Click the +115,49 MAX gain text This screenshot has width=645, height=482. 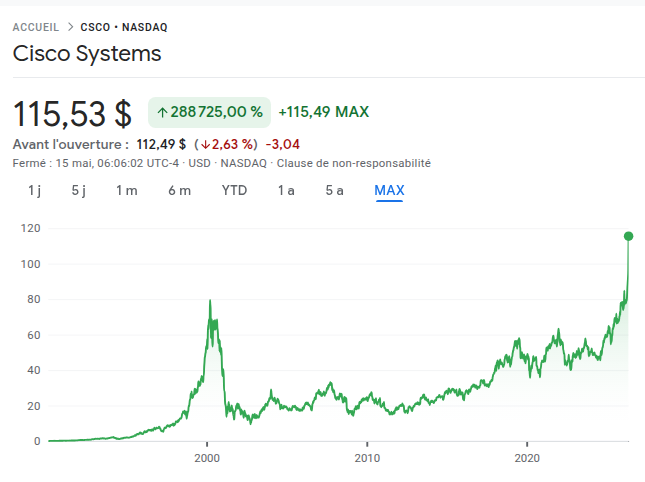(324, 112)
